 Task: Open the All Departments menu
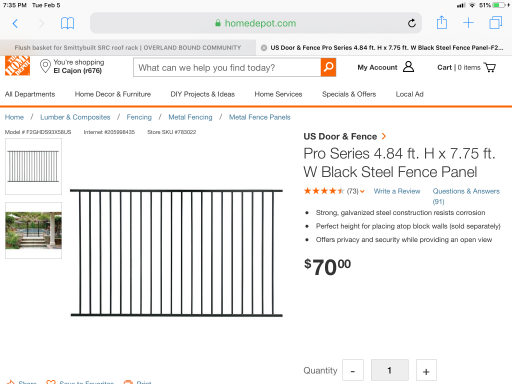[x=30, y=94]
